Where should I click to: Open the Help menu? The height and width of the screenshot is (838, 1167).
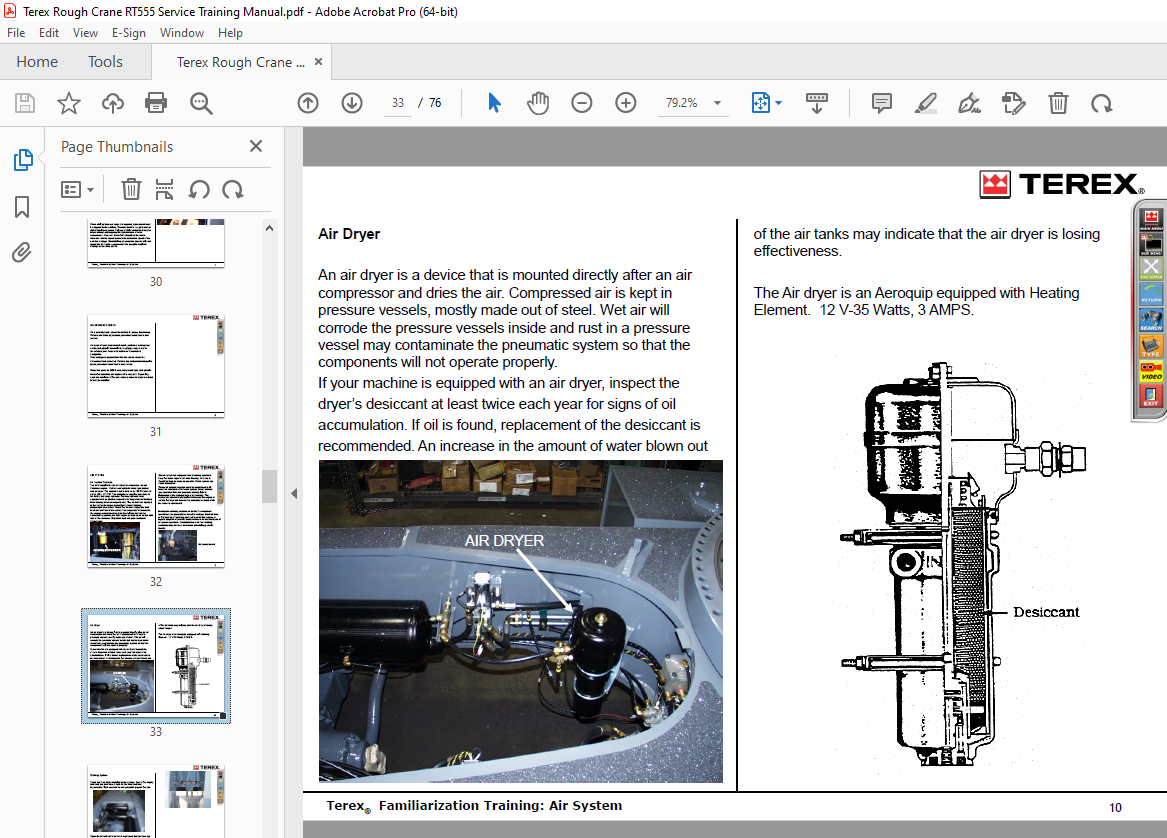click(x=230, y=33)
